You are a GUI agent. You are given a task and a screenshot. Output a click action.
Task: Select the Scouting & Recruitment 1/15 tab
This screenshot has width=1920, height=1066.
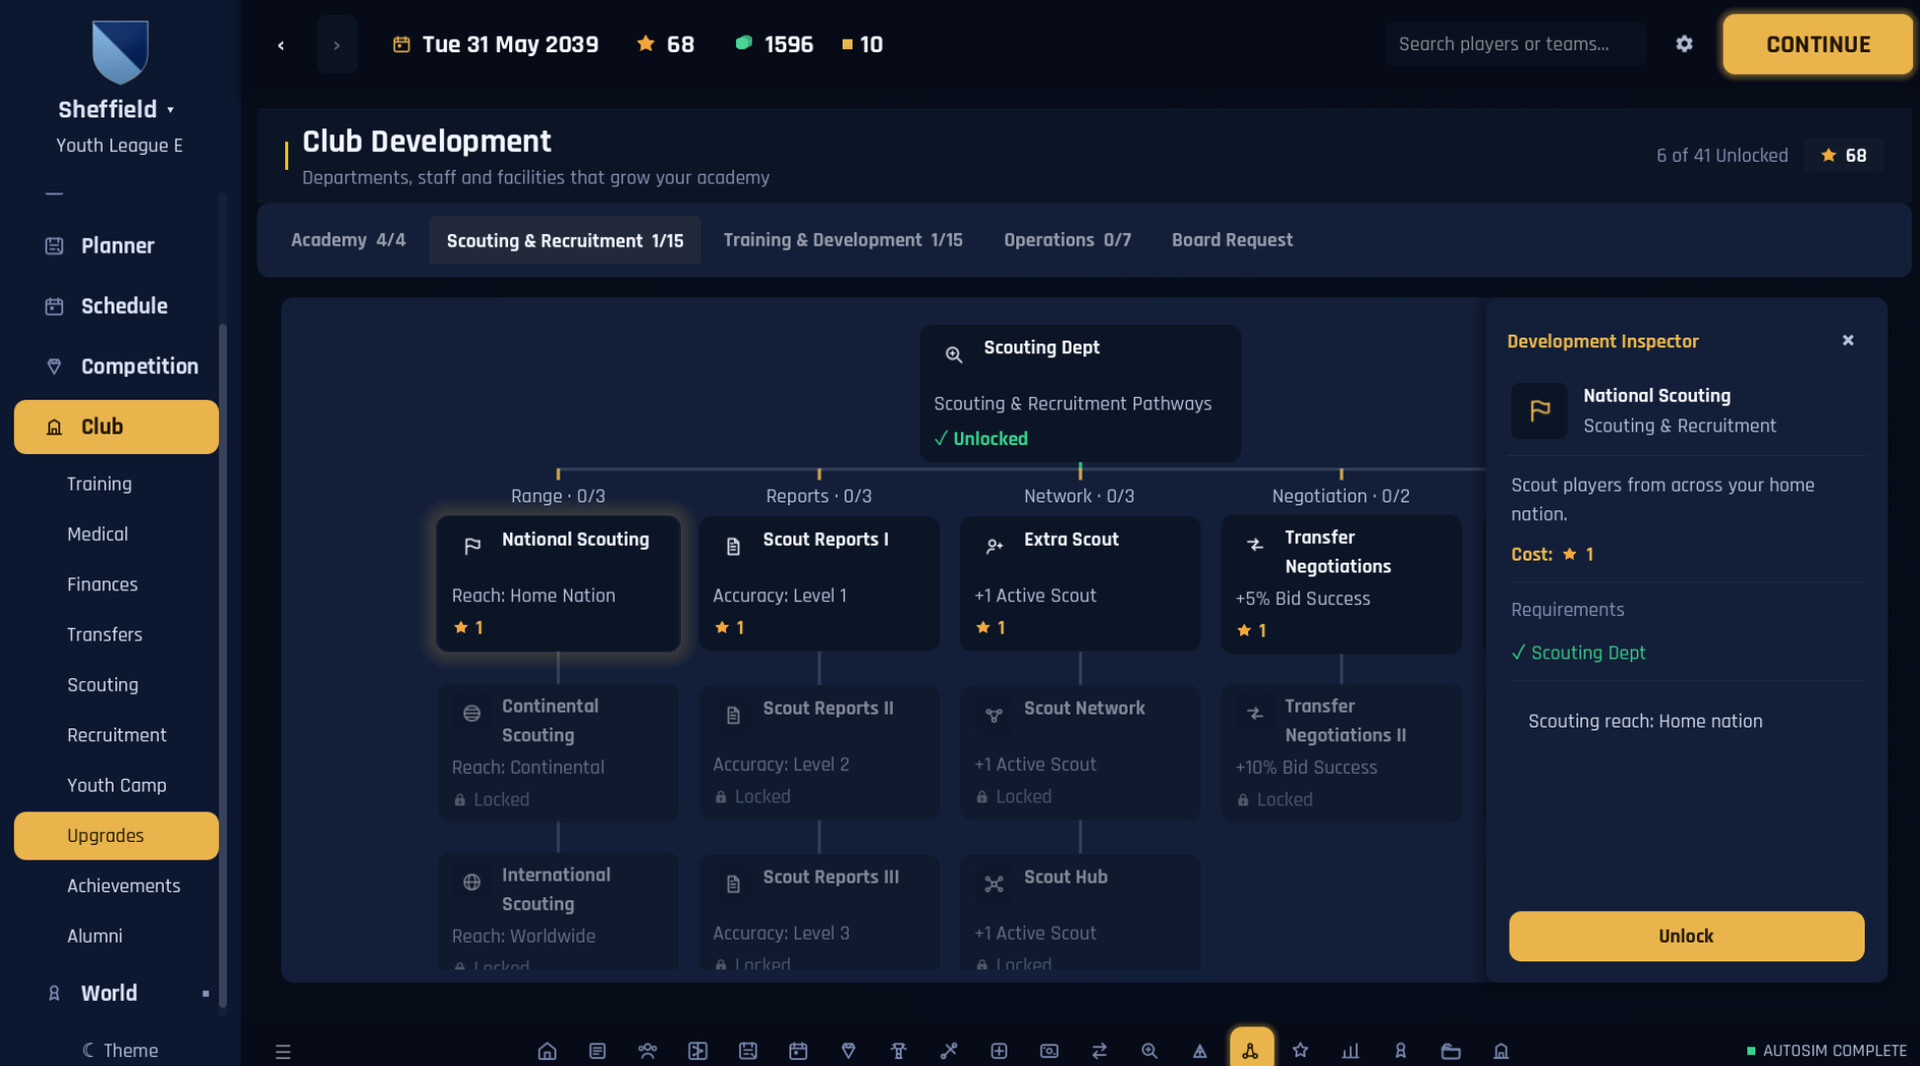click(x=565, y=240)
